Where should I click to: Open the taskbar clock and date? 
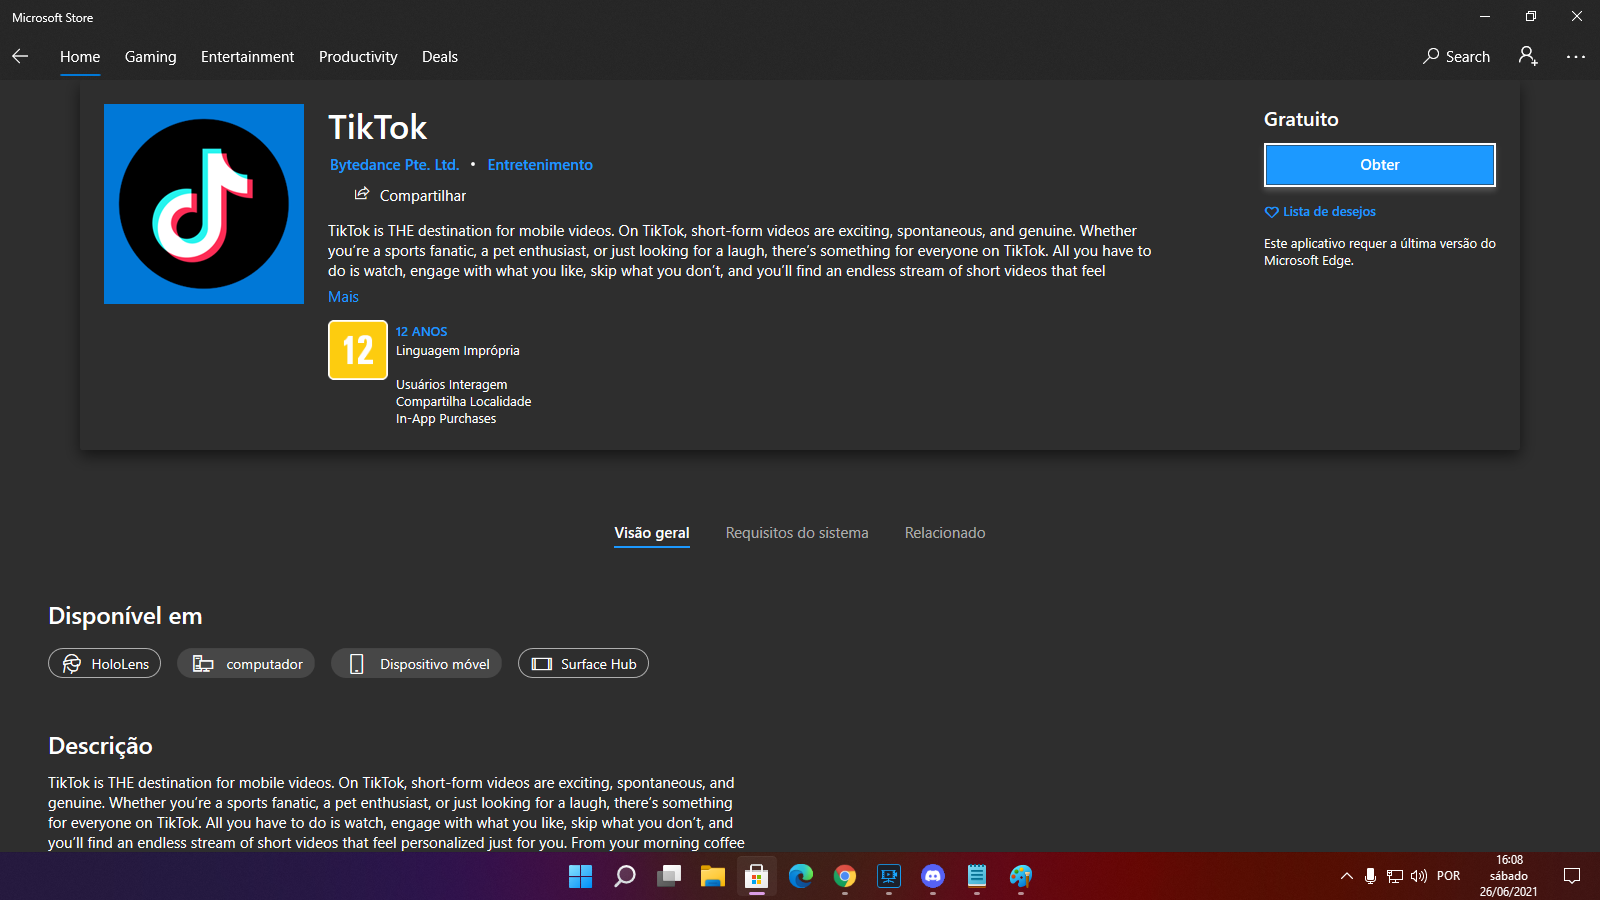coord(1509,876)
